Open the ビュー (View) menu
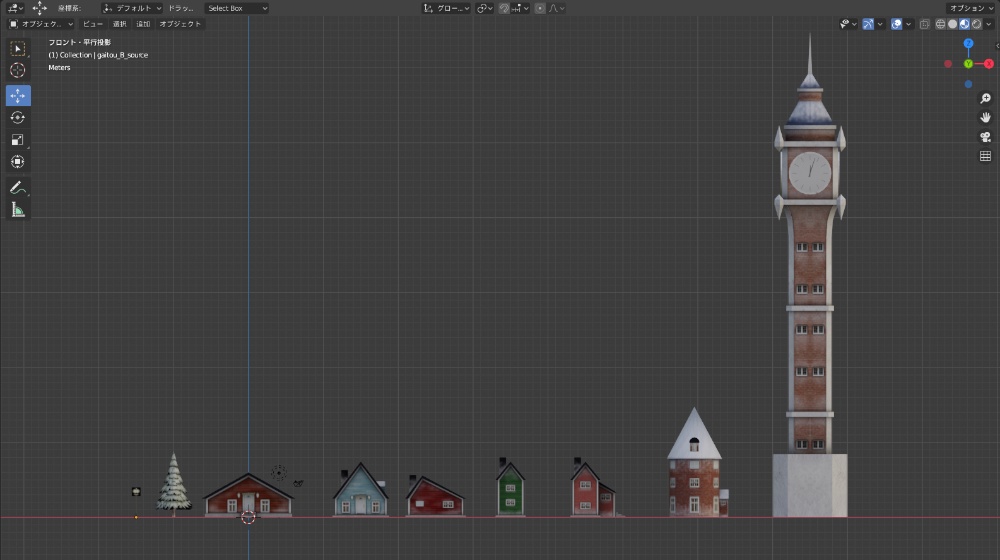The height and width of the screenshot is (560, 1000). pyautogui.click(x=92, y=24)
